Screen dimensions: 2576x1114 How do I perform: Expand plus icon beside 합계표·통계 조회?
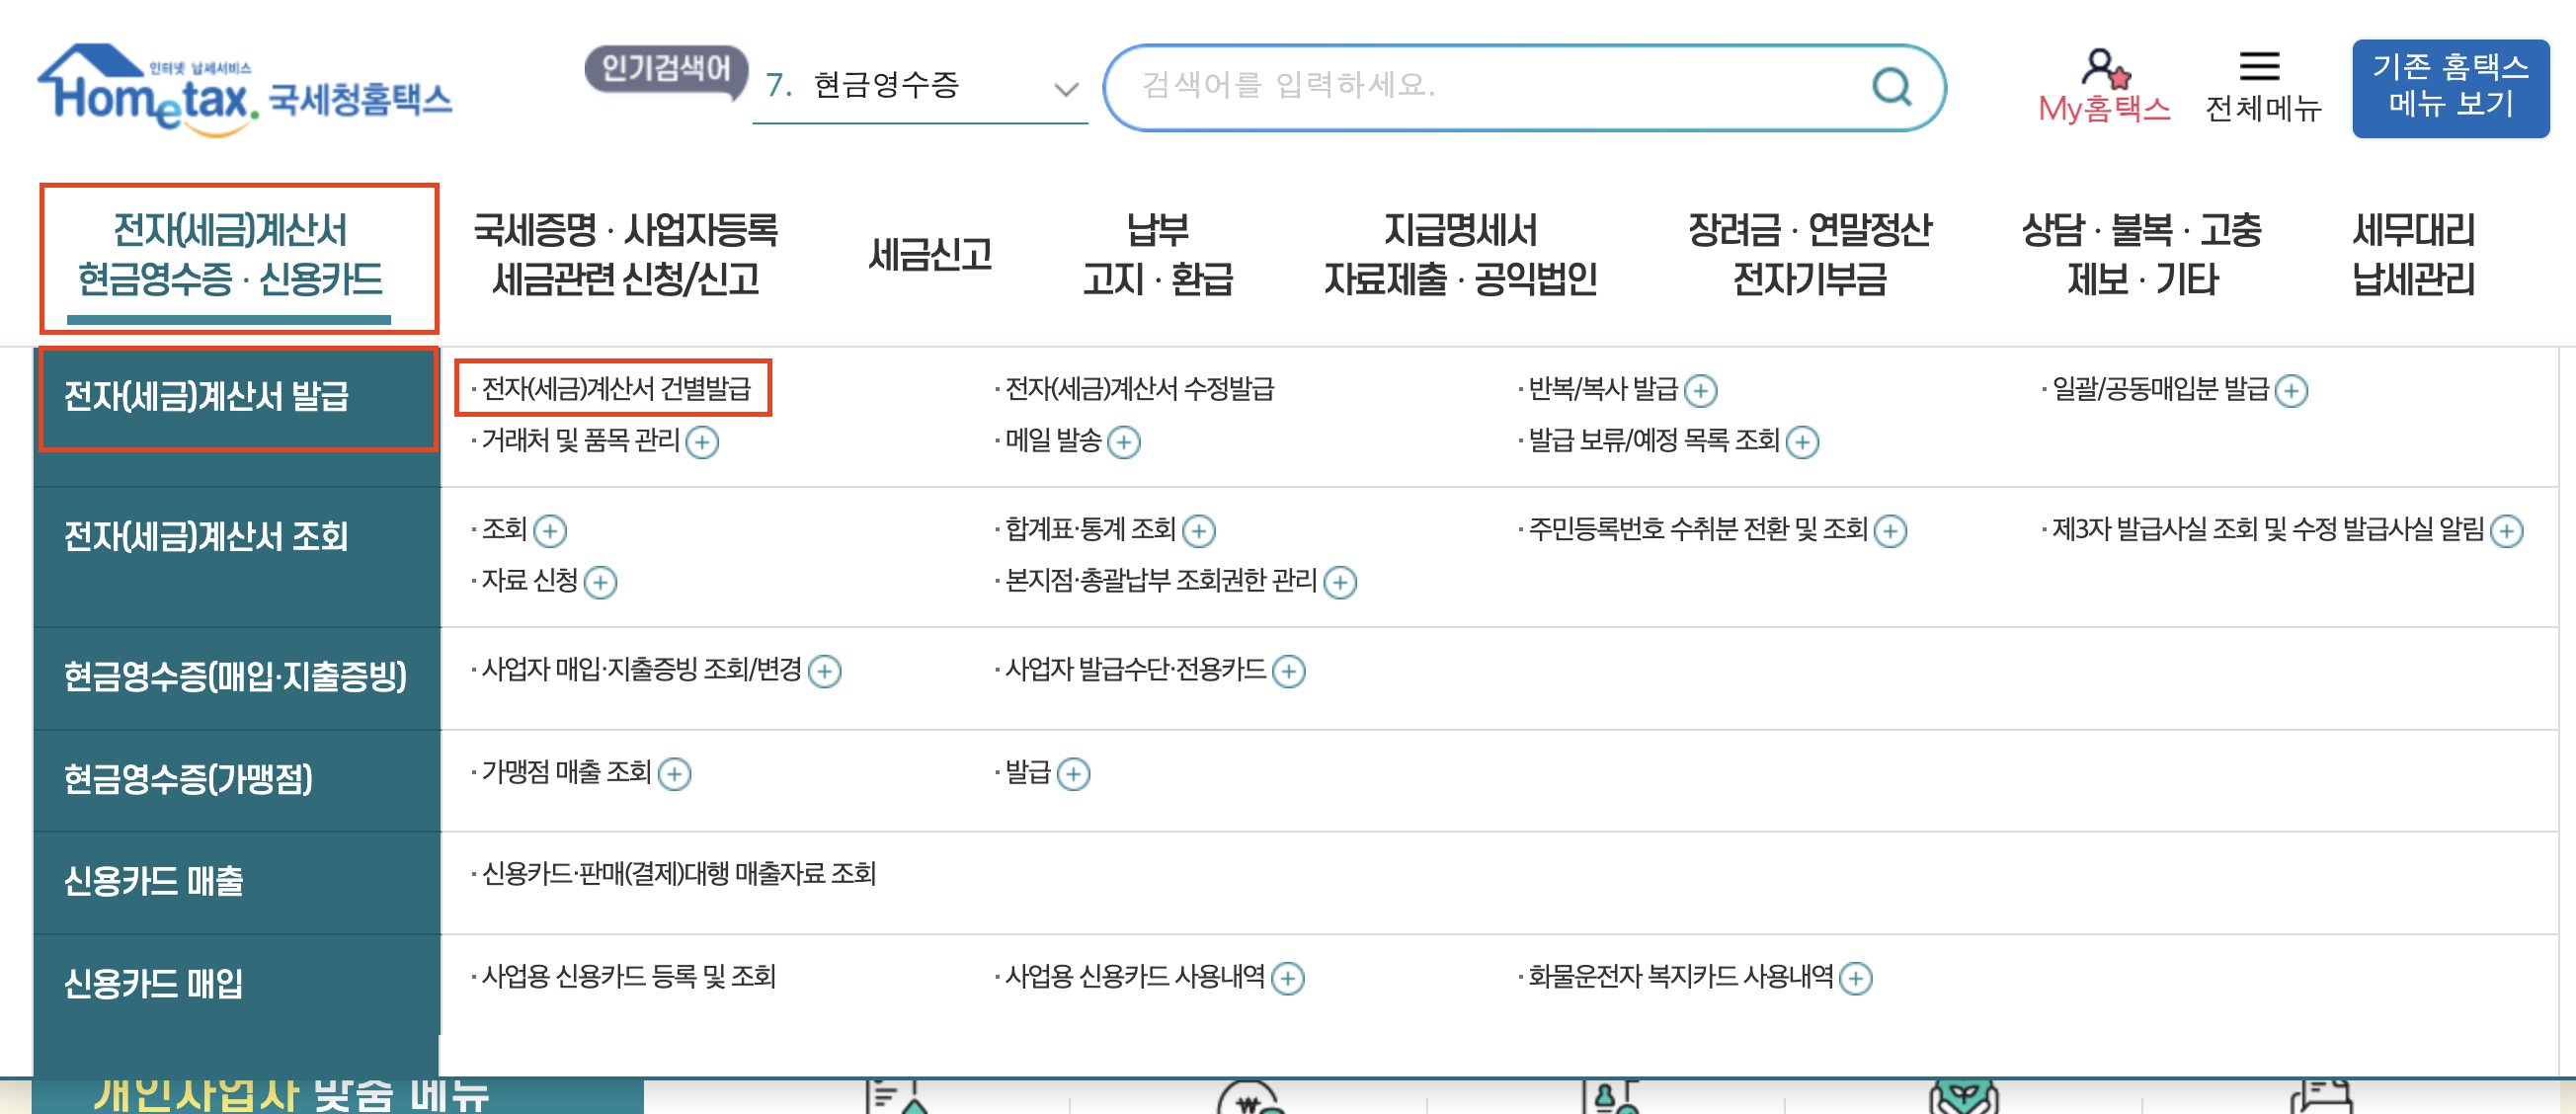click(x=1198, y=530)
